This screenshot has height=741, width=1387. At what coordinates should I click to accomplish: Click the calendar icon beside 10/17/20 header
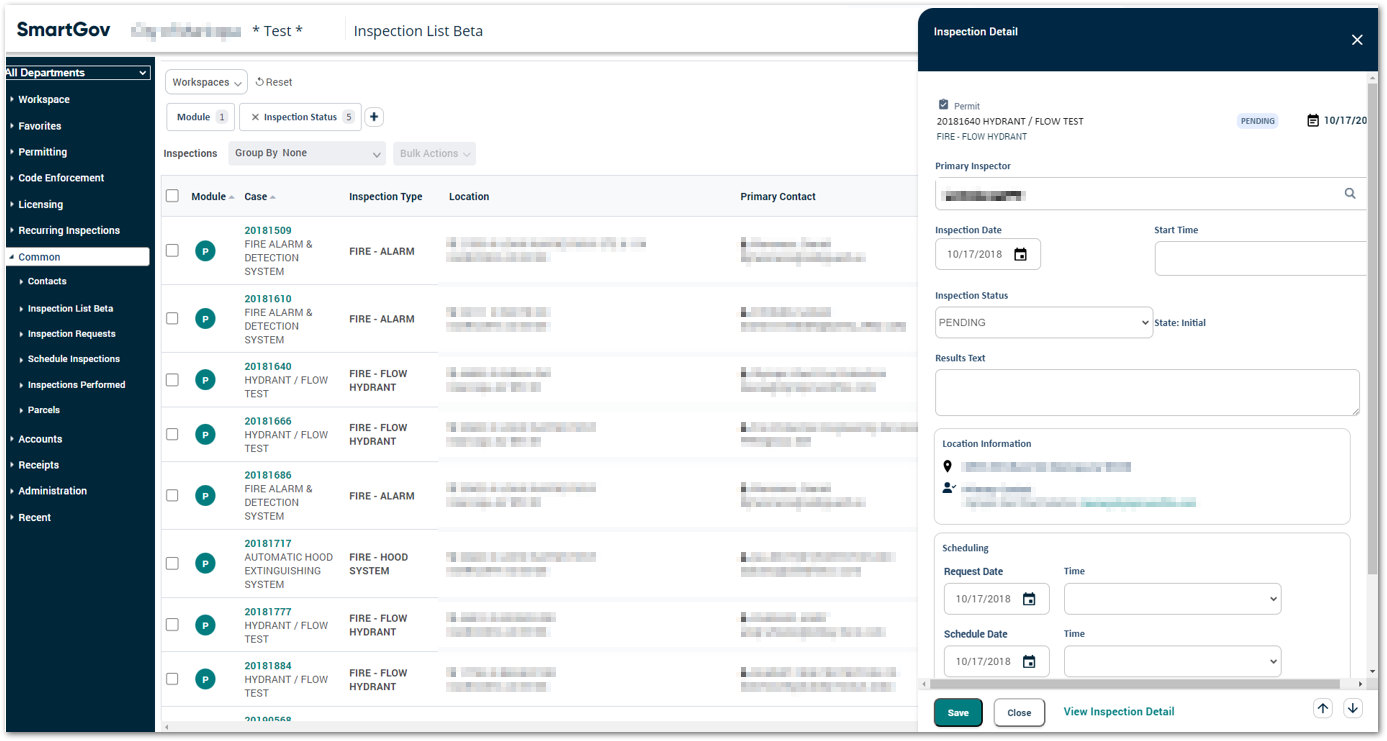point(1313,121)
